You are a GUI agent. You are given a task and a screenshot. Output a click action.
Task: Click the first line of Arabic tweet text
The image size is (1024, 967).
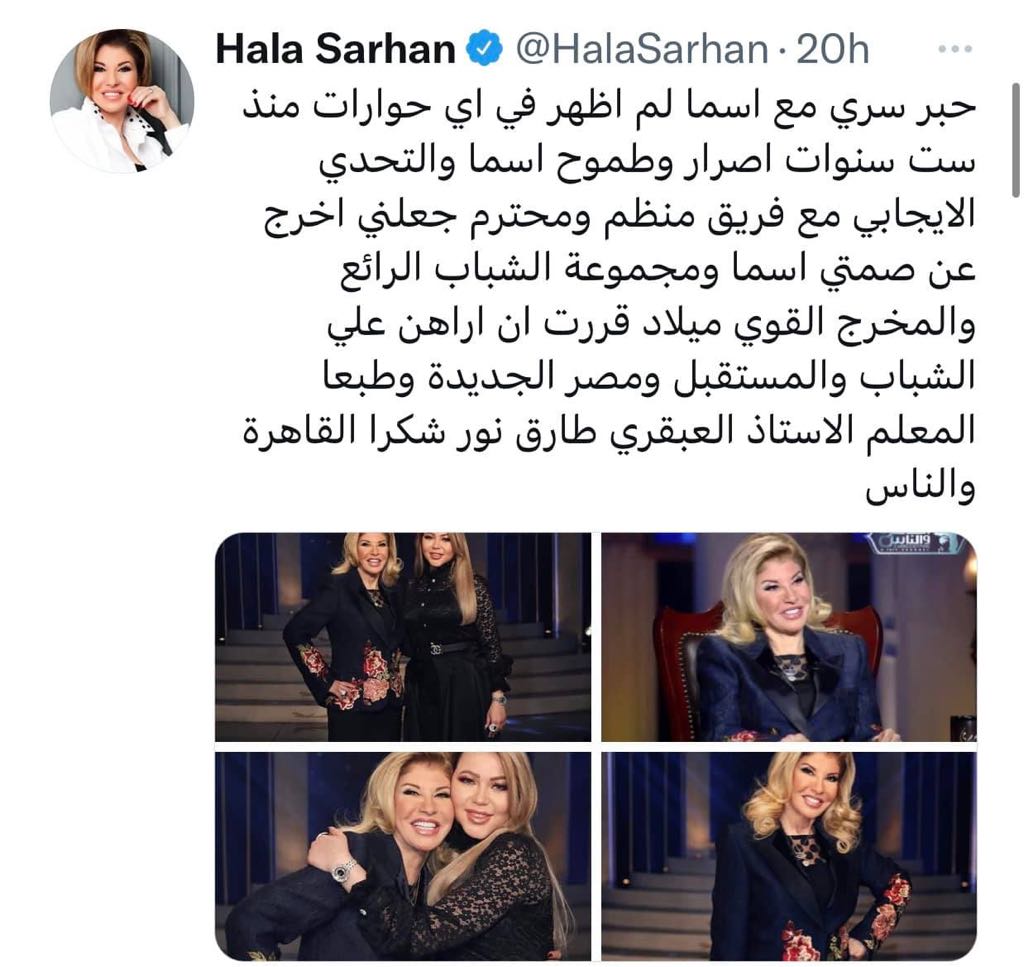coord(609,108)
